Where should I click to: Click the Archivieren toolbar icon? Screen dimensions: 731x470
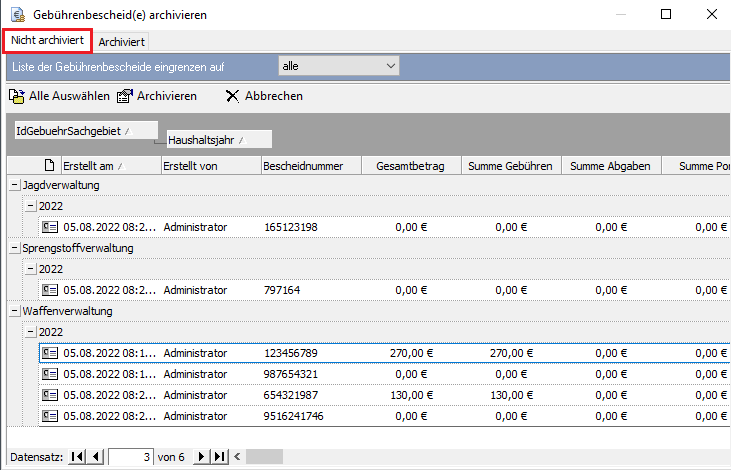tap(125, 96)
